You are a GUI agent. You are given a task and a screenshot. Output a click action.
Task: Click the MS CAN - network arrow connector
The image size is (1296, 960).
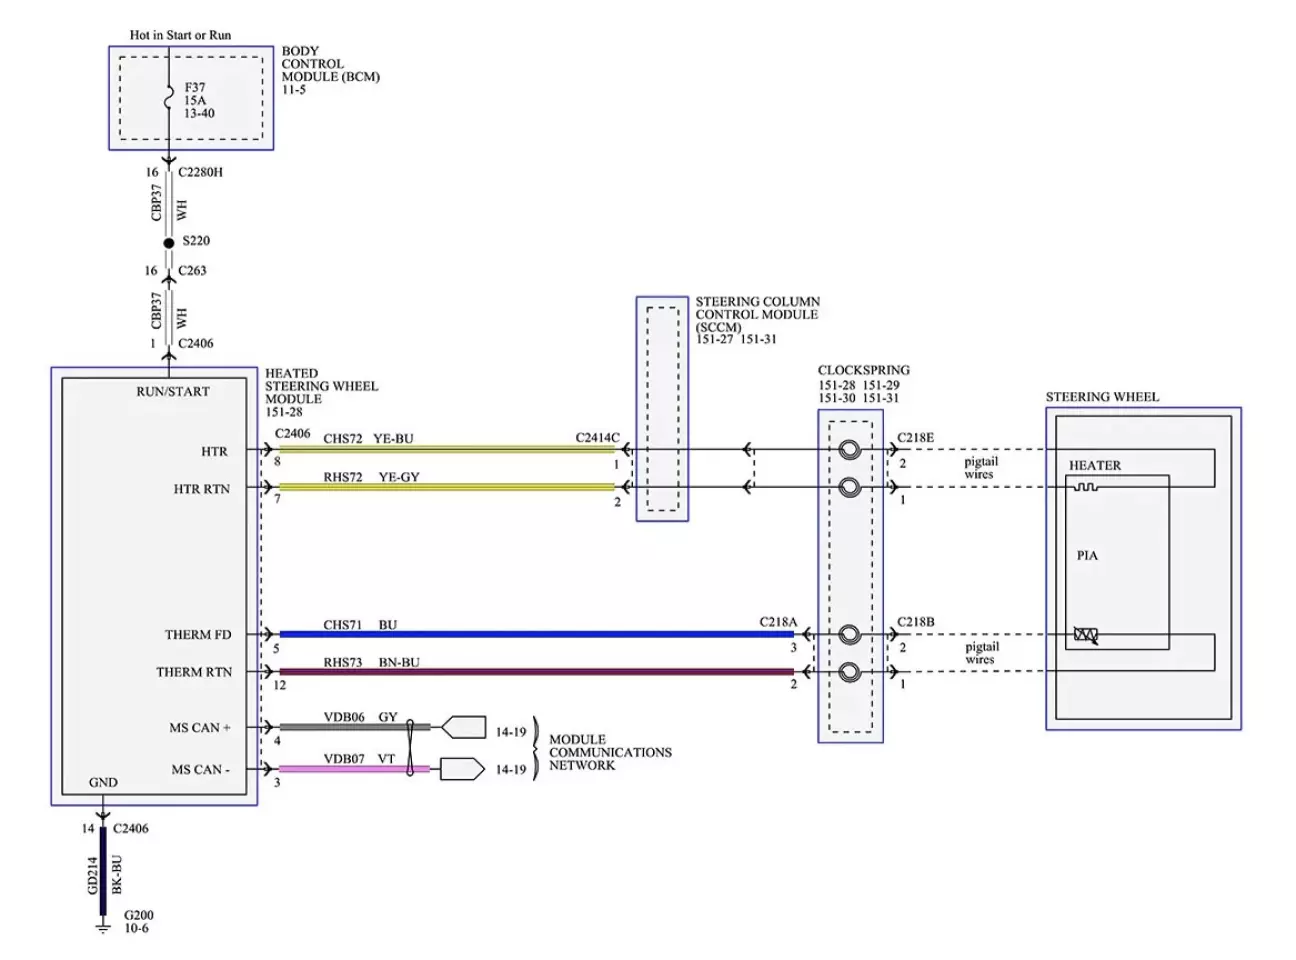click(462, 769)
